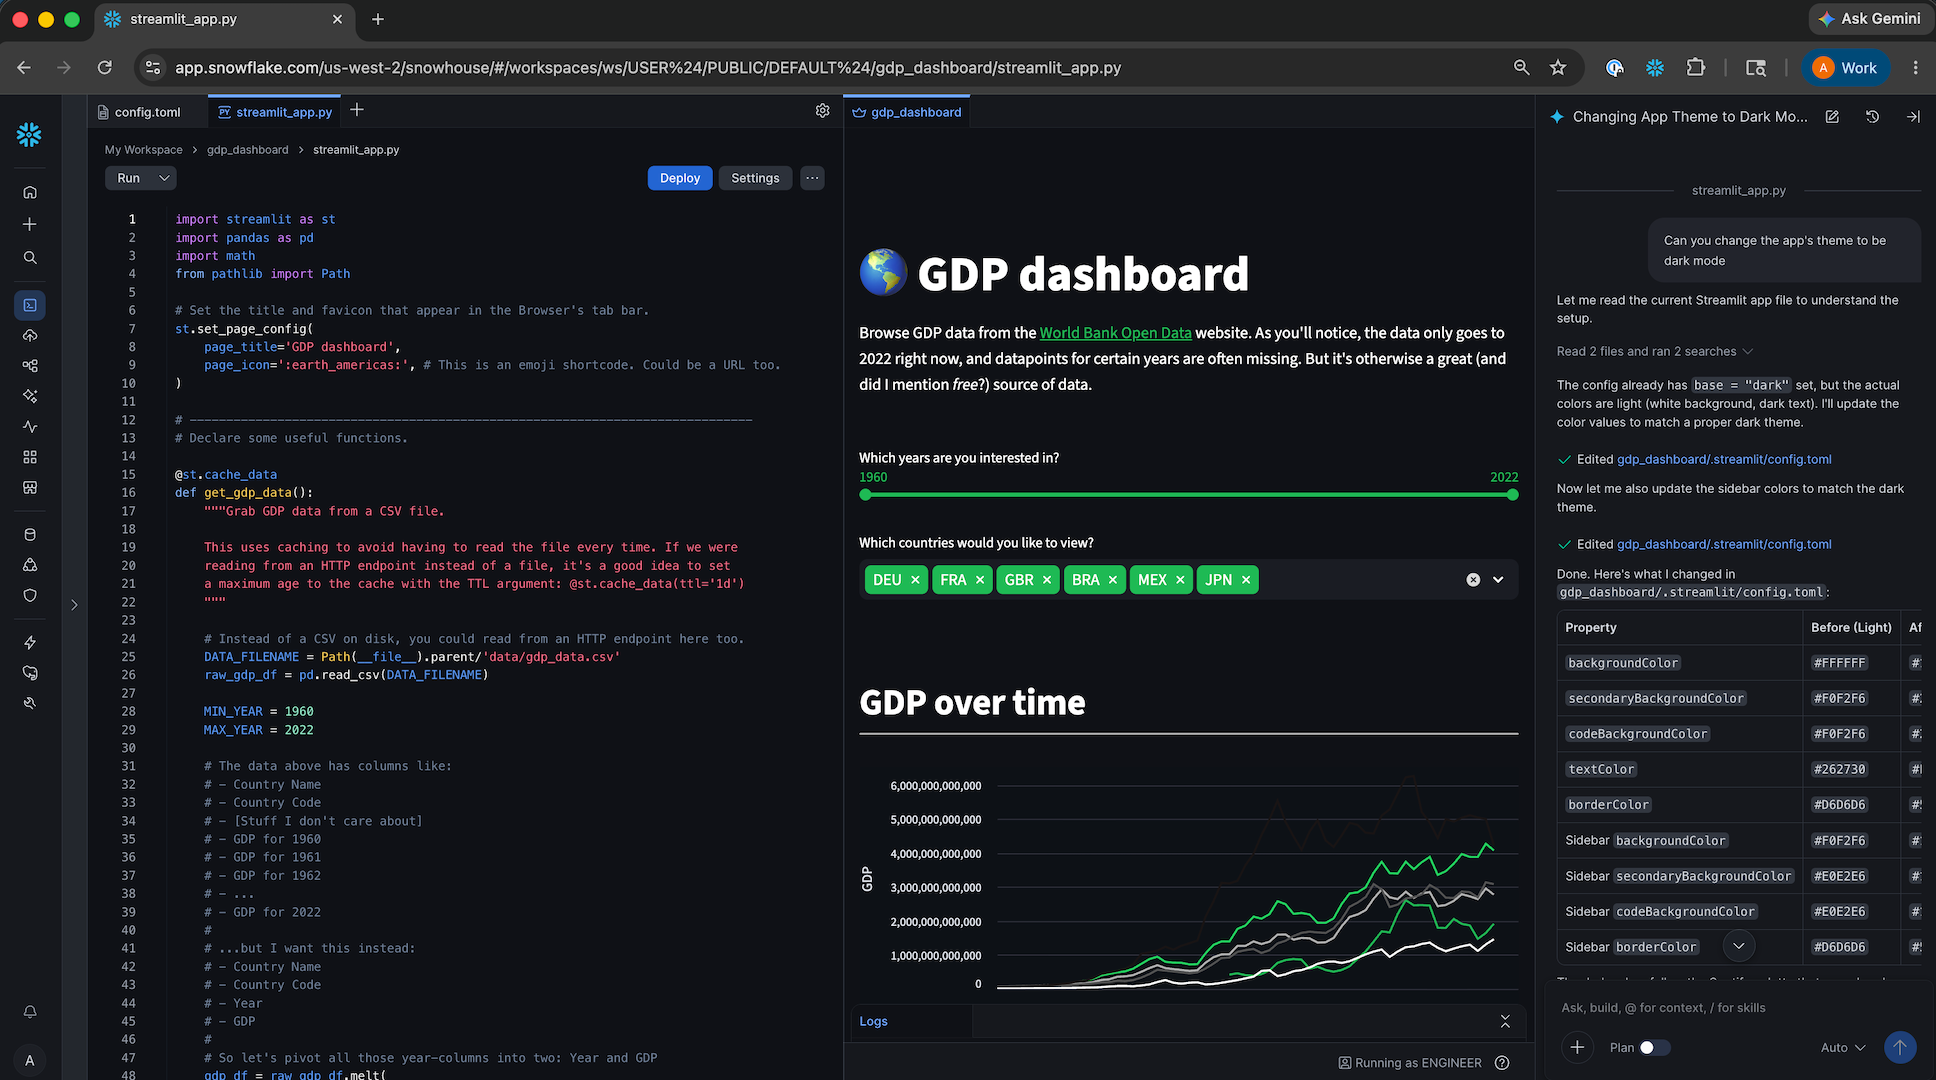Remove the DEU country chip
Image resolution: width=1936 pixels, height=1080 pixels.
tap(915, 580)
